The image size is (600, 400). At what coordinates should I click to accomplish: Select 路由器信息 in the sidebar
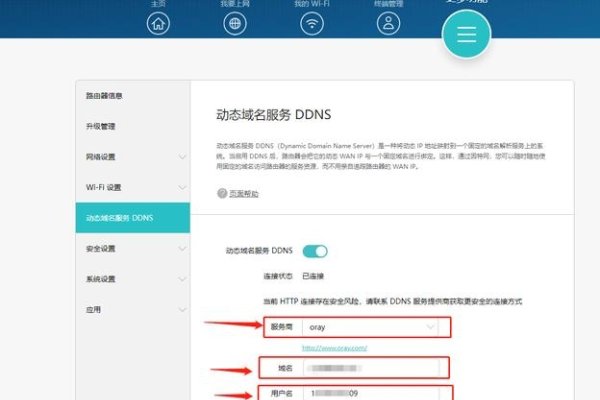click(x=133, y=96)
